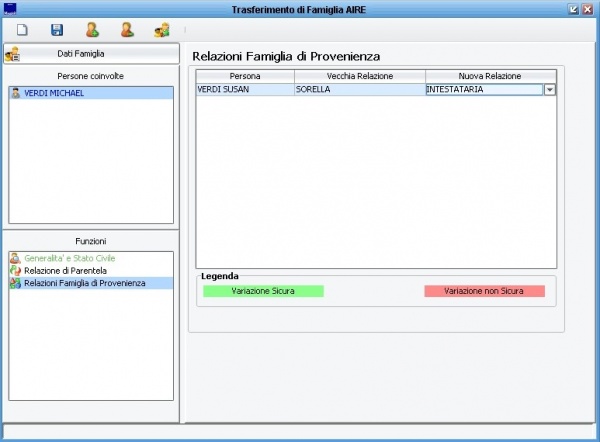Click the Relazioni Famiglia di Provenienza icon
The width and height of the screenshot is (600, 442).
point(15,283)
